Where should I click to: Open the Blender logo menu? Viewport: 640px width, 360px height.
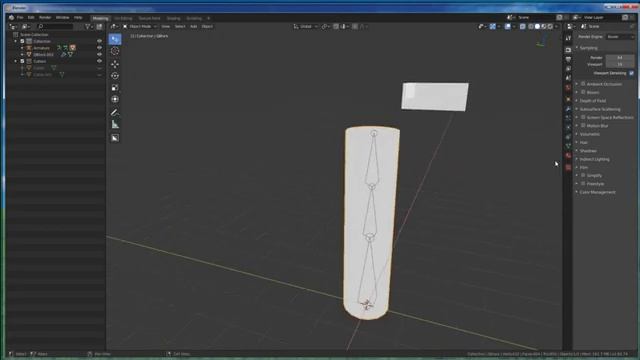(11, 18)
